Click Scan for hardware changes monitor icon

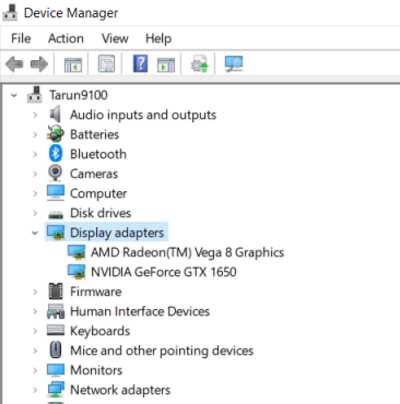pyautogui.click(x=234, y=63)
